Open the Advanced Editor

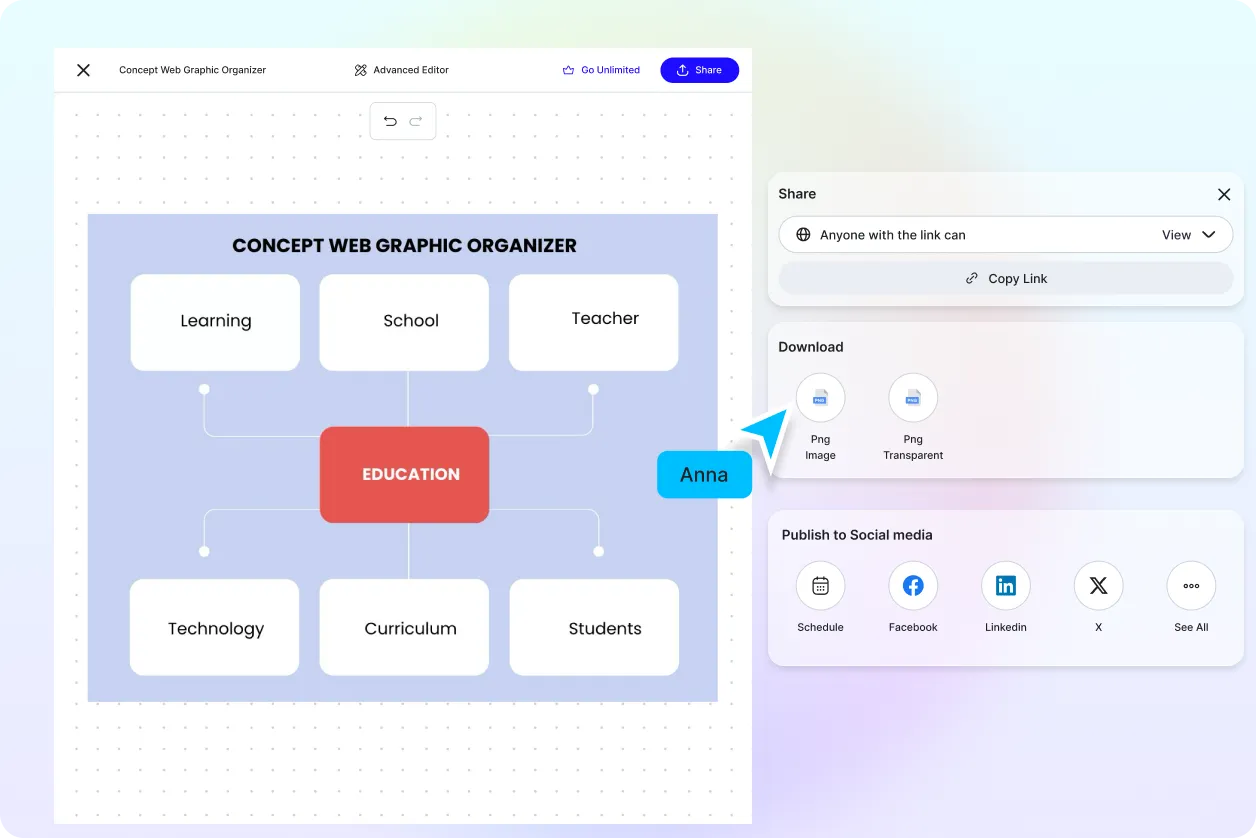click(400, 70)
